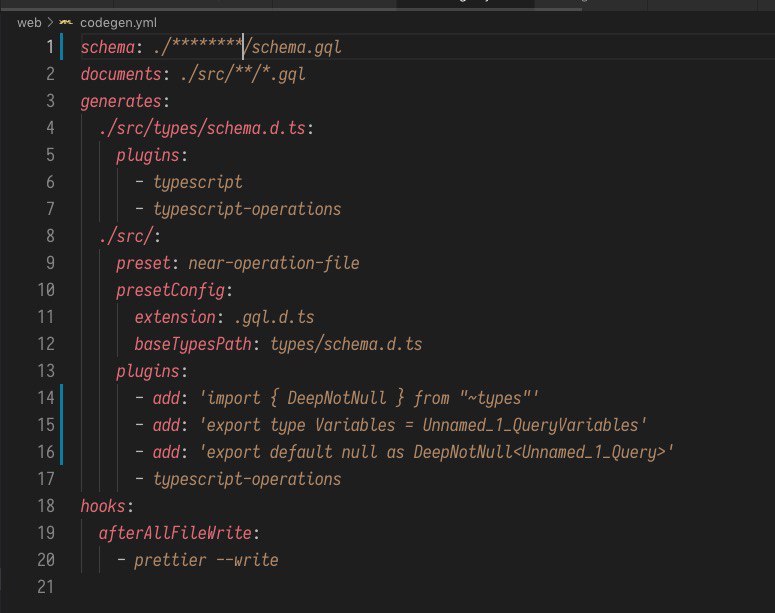Click 'extension' key on line 11

[x=175, y=317]
